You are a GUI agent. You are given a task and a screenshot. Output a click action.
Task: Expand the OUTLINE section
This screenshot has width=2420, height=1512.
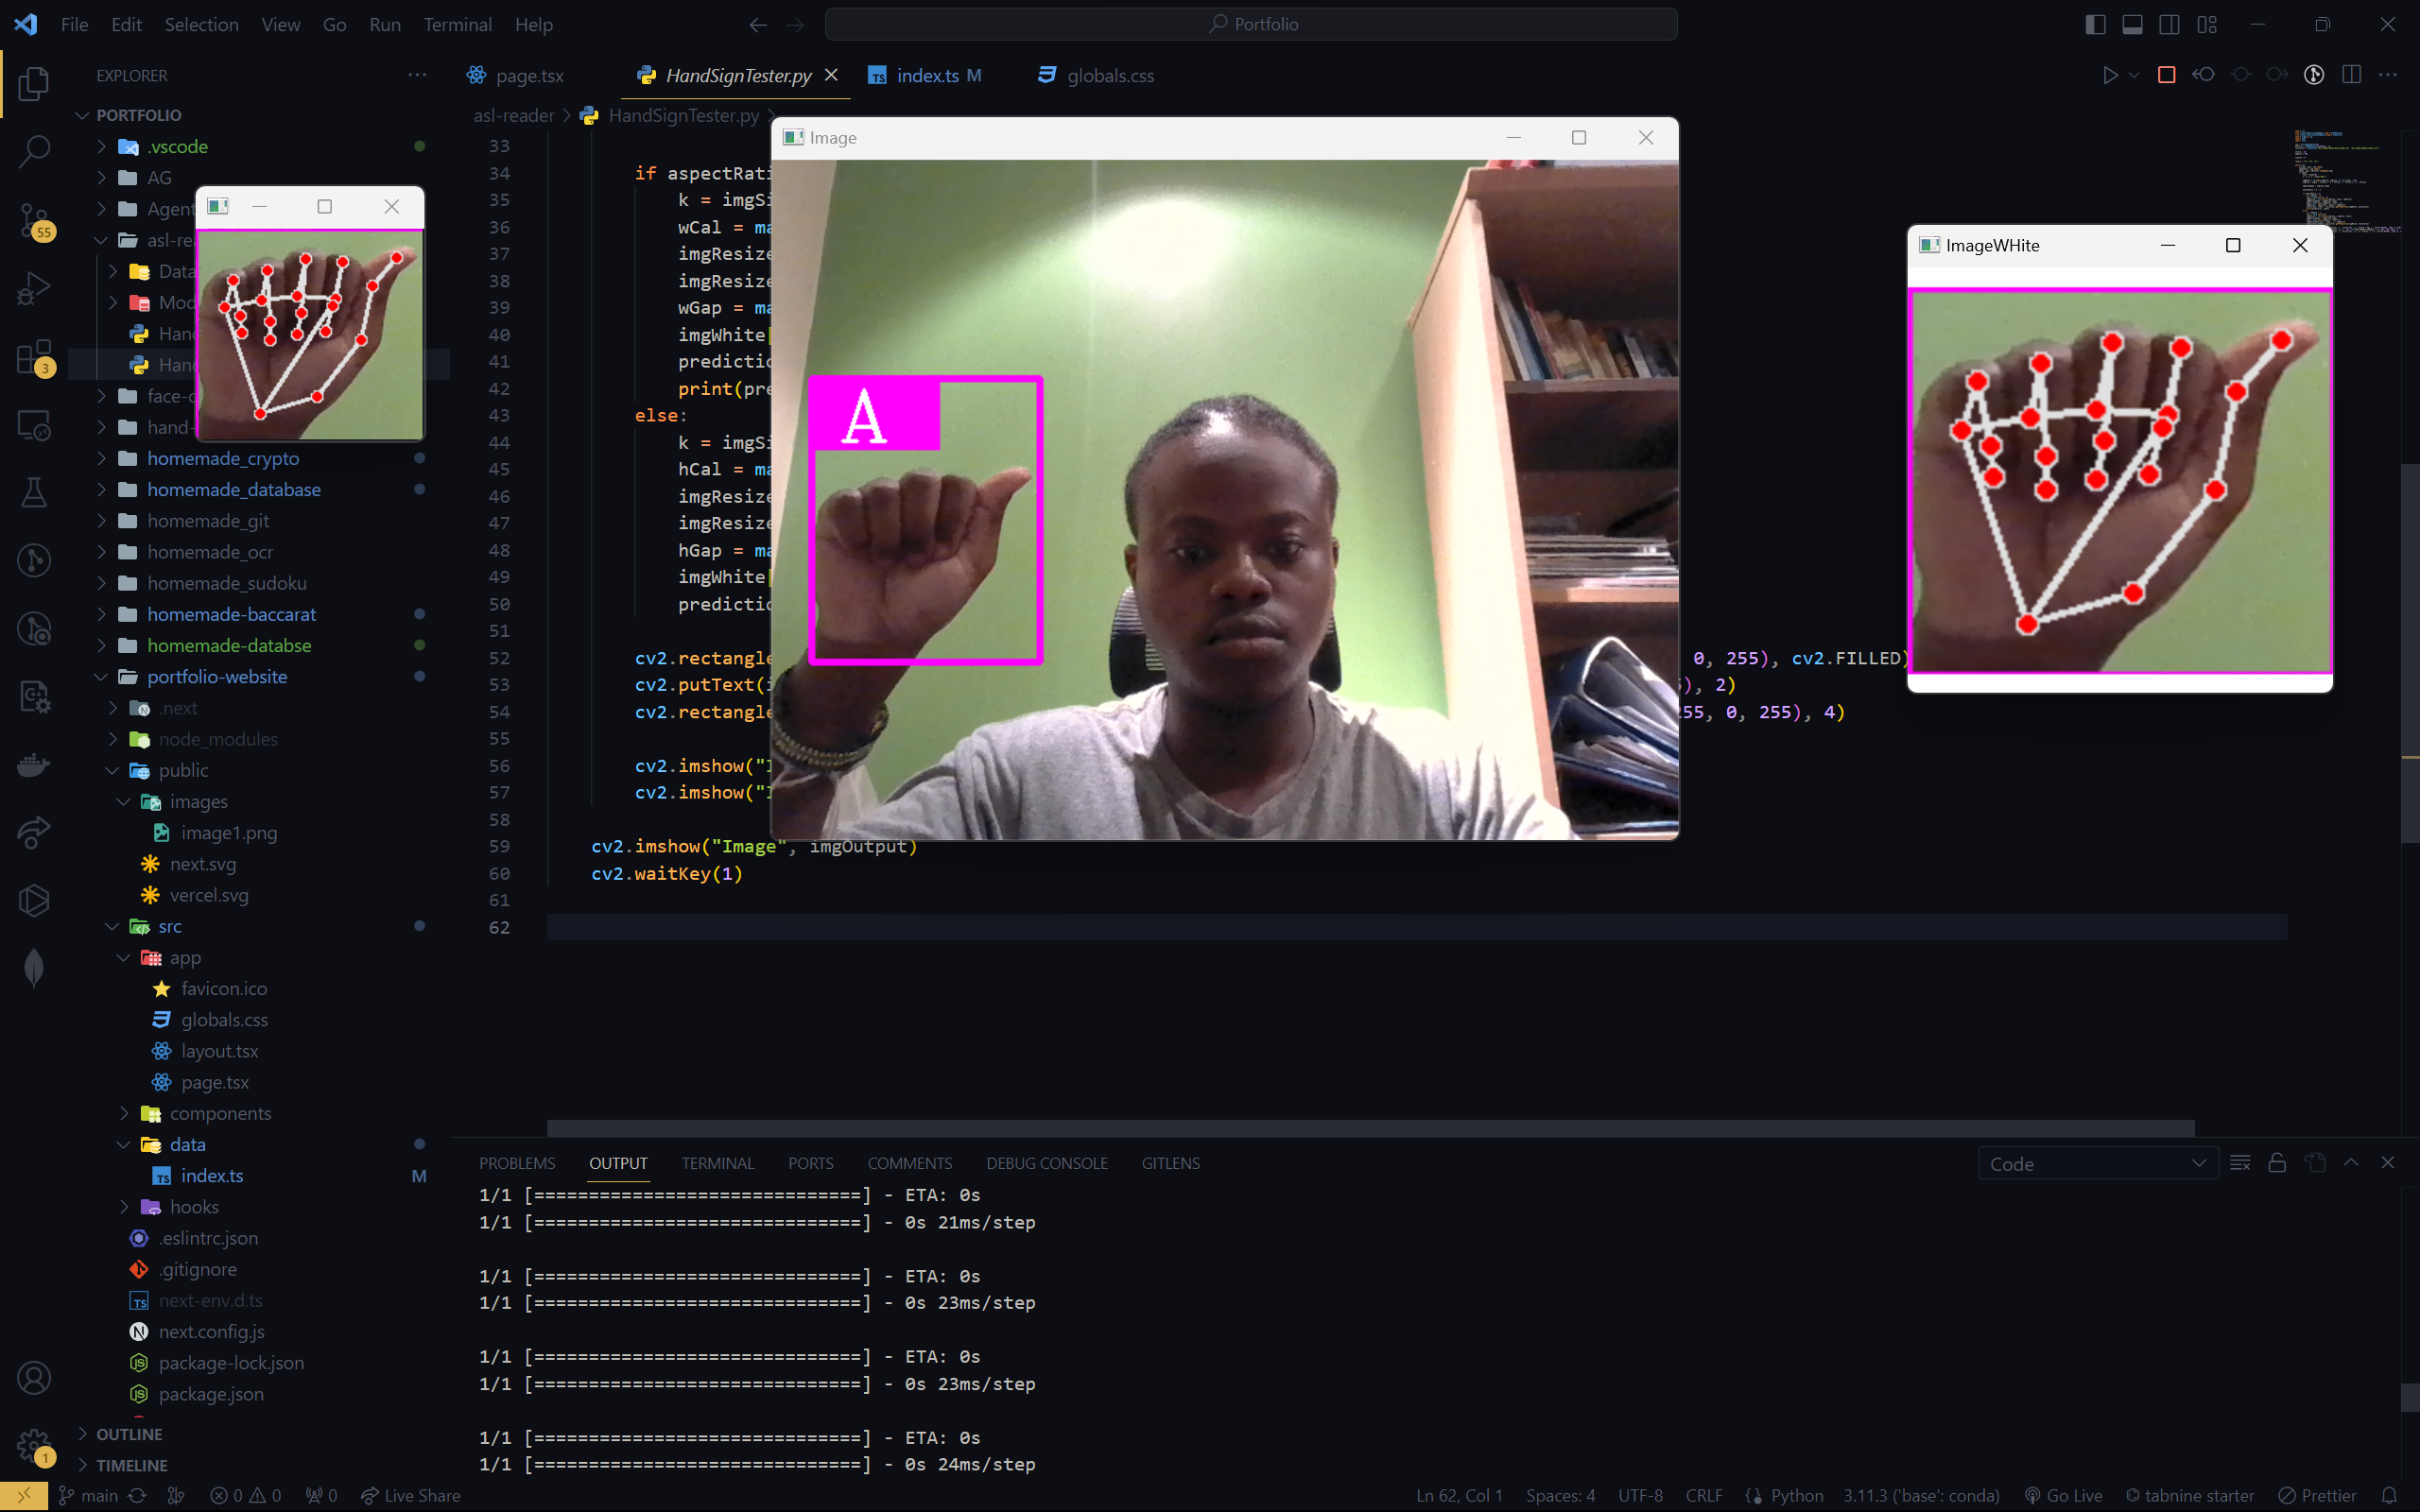[x=129, y=1434]
